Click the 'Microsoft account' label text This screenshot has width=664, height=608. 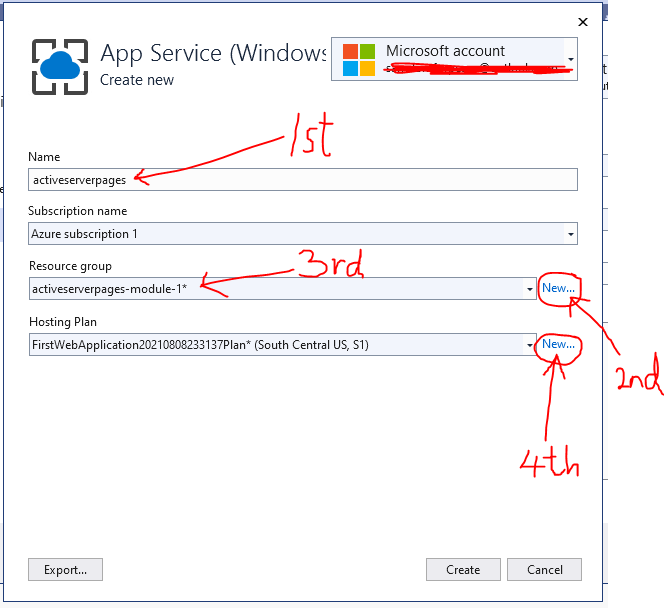click(445, 51)
